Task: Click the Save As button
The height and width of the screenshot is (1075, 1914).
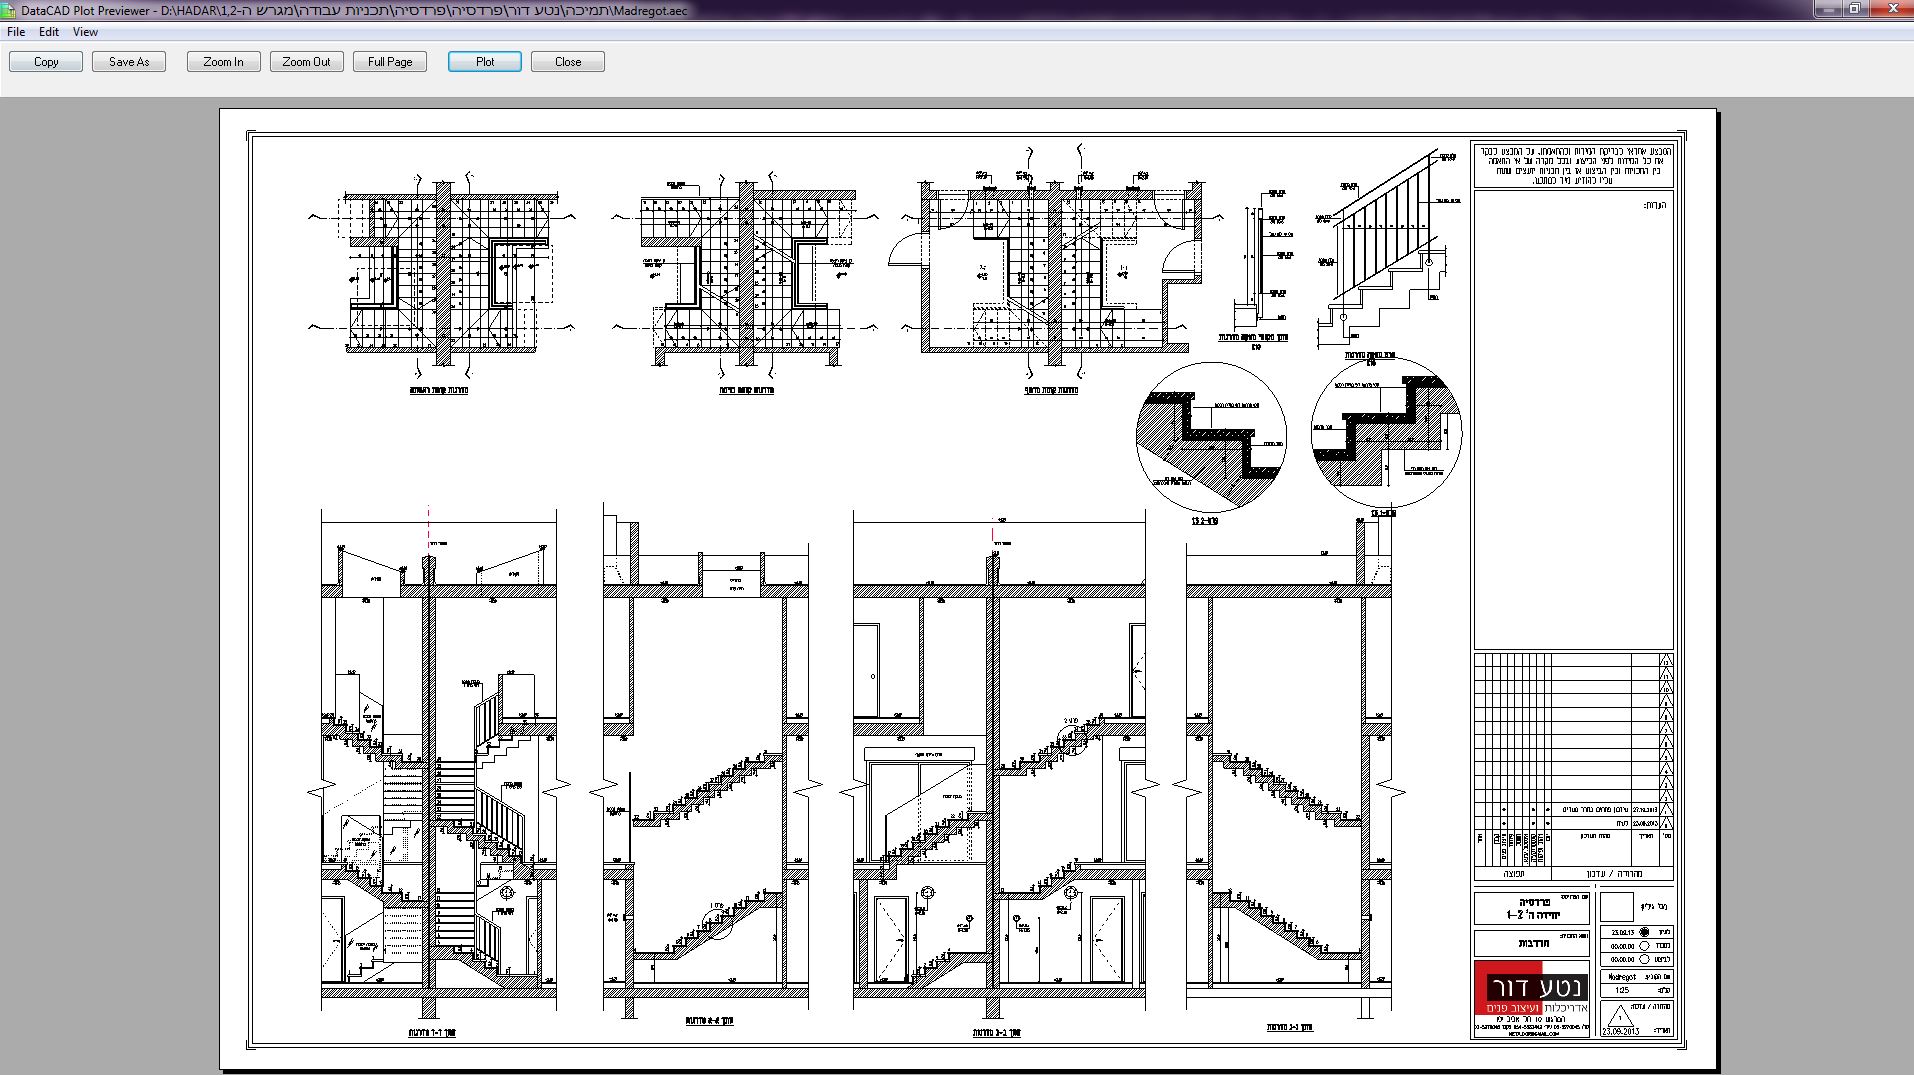Action: 129,62
